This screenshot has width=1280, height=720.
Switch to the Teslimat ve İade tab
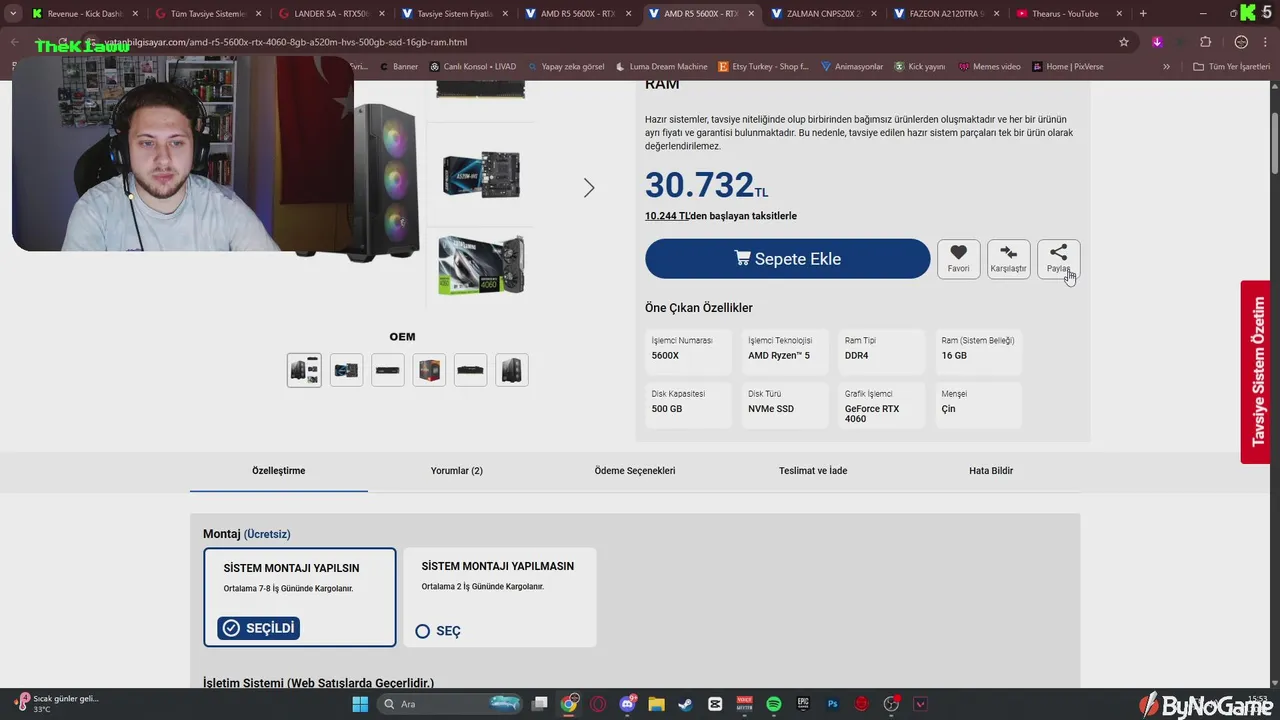tap(813, 470)
